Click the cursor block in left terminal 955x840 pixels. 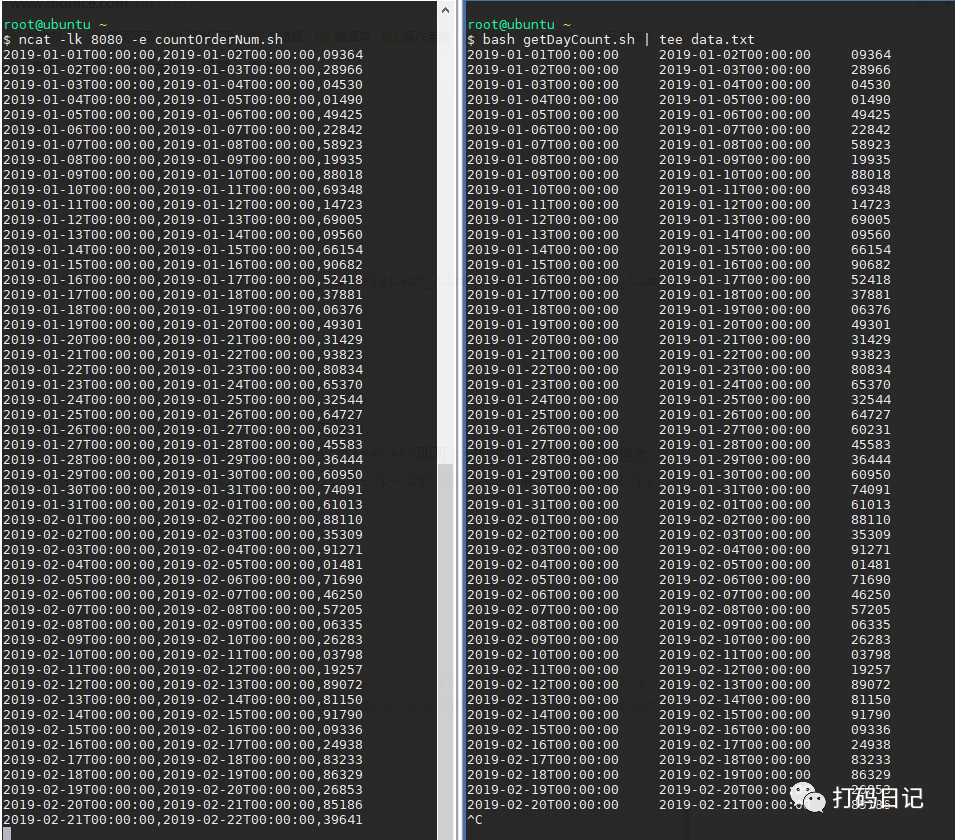tap(7, 834)
